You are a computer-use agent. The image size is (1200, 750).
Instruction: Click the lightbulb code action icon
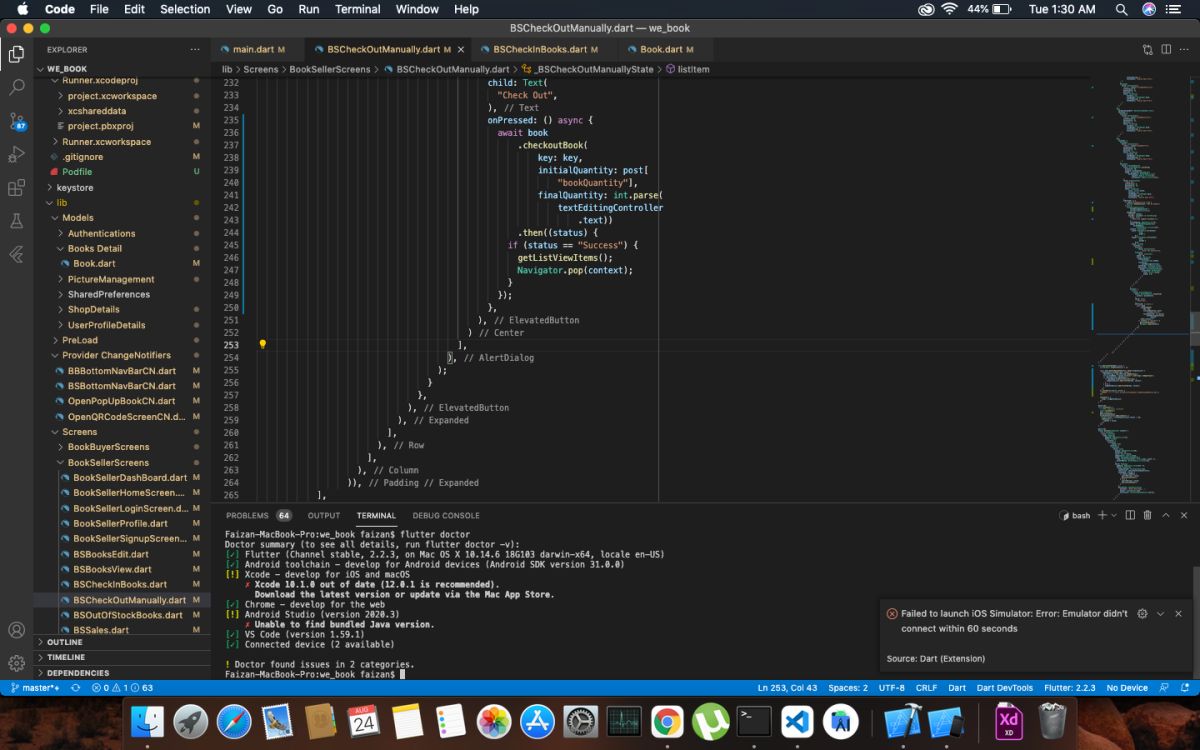pos(263,344)
